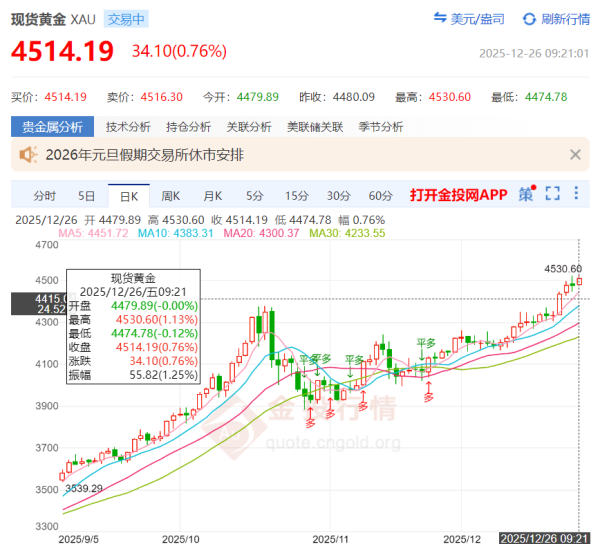Select the 60分 interval tab
Viewport: 600px width, 544px height.
pos(381,196)
